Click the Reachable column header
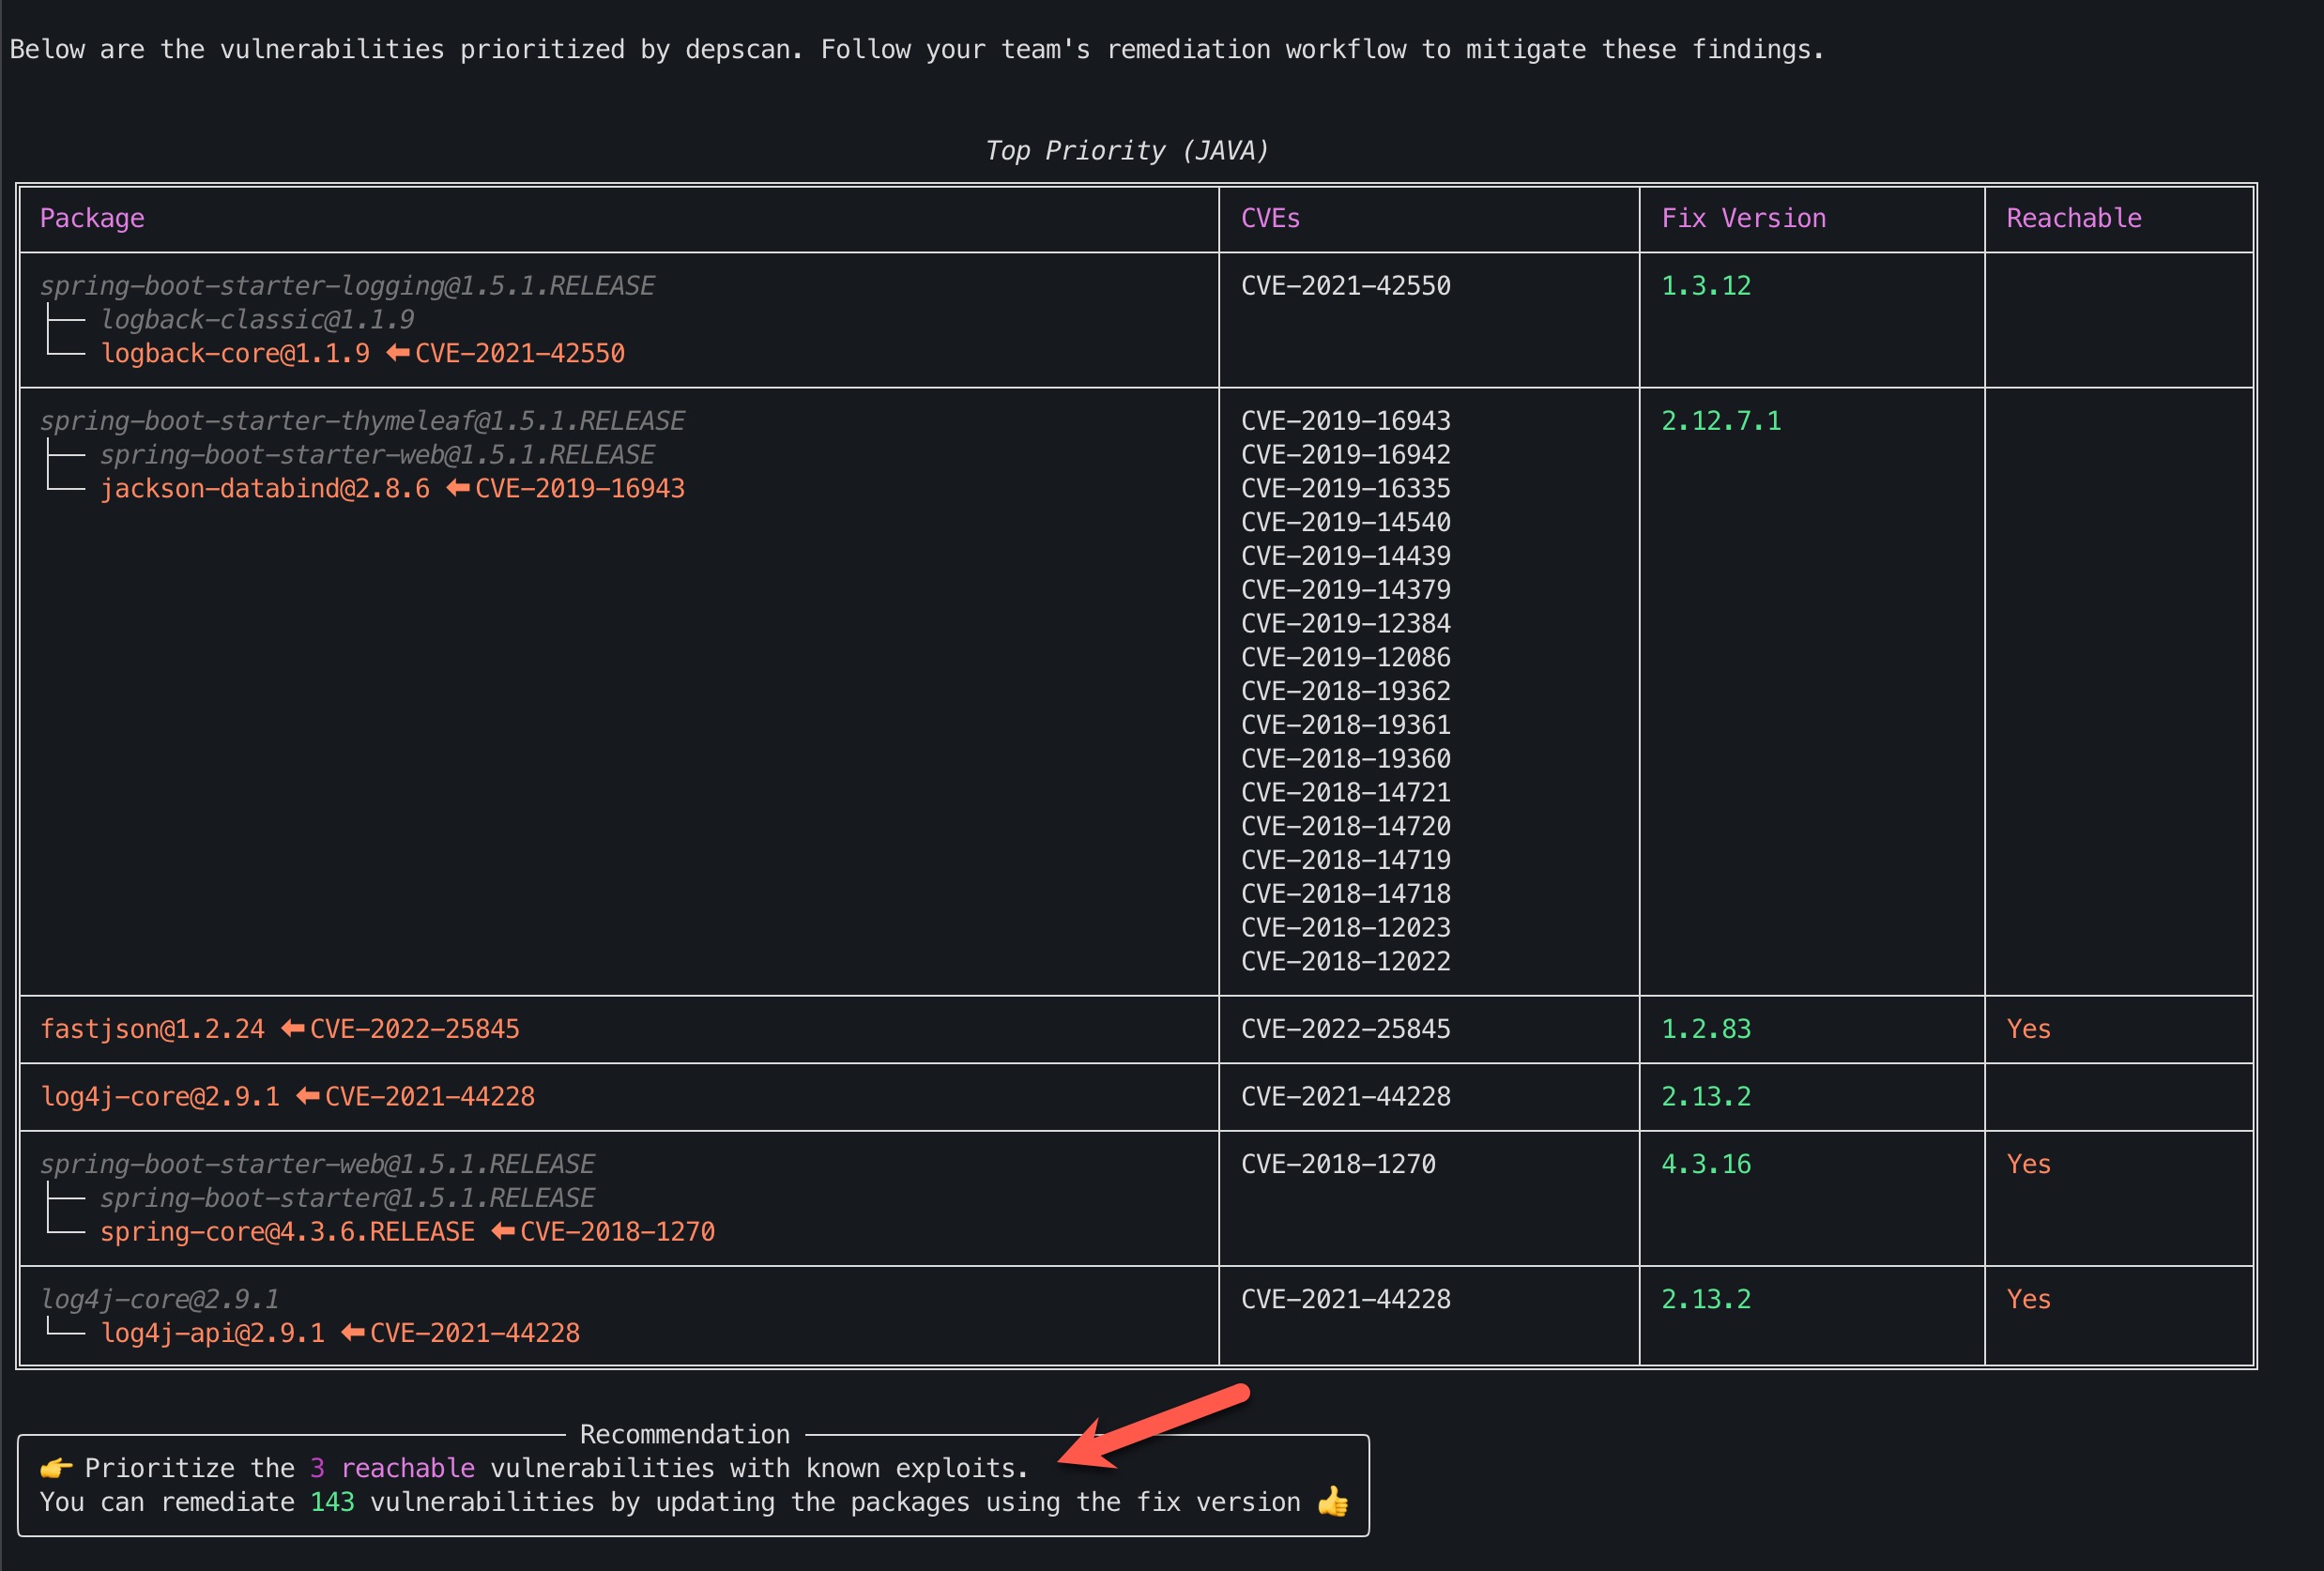Viewport: 2324px width, 1571px height. point(2074,218)
